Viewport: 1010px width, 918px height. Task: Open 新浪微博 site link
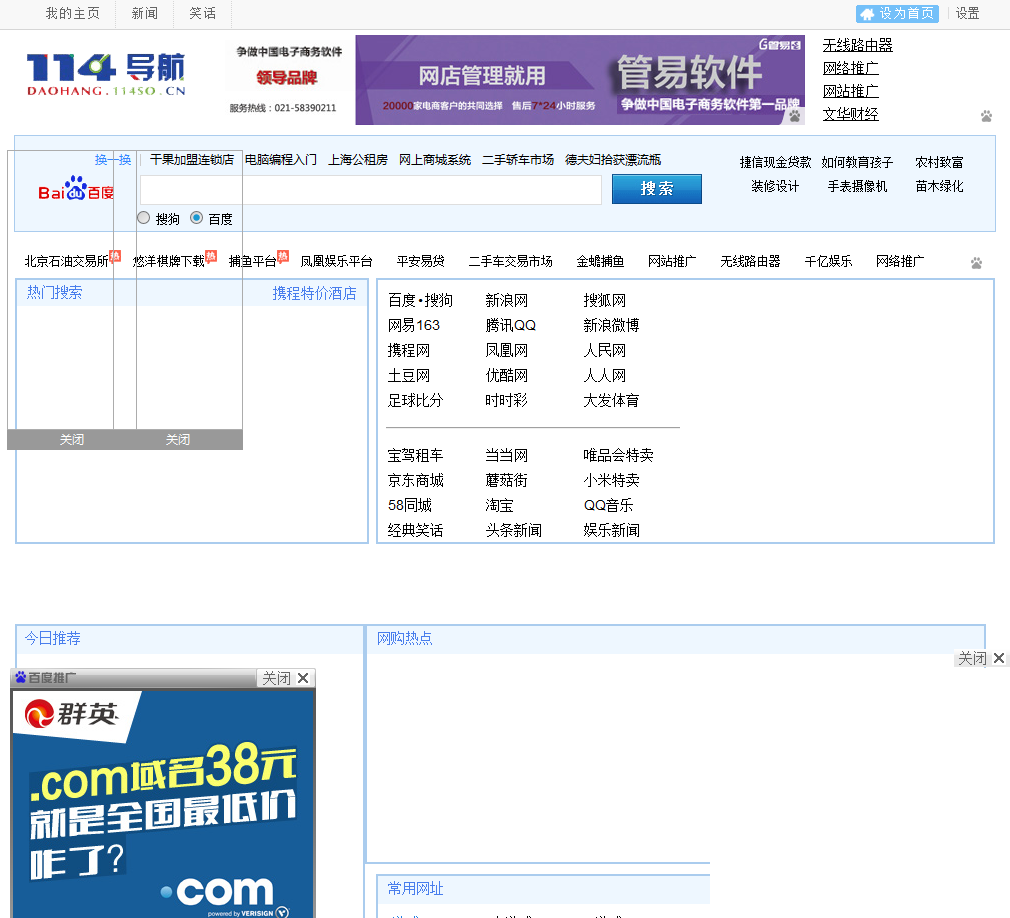point(611,325)
